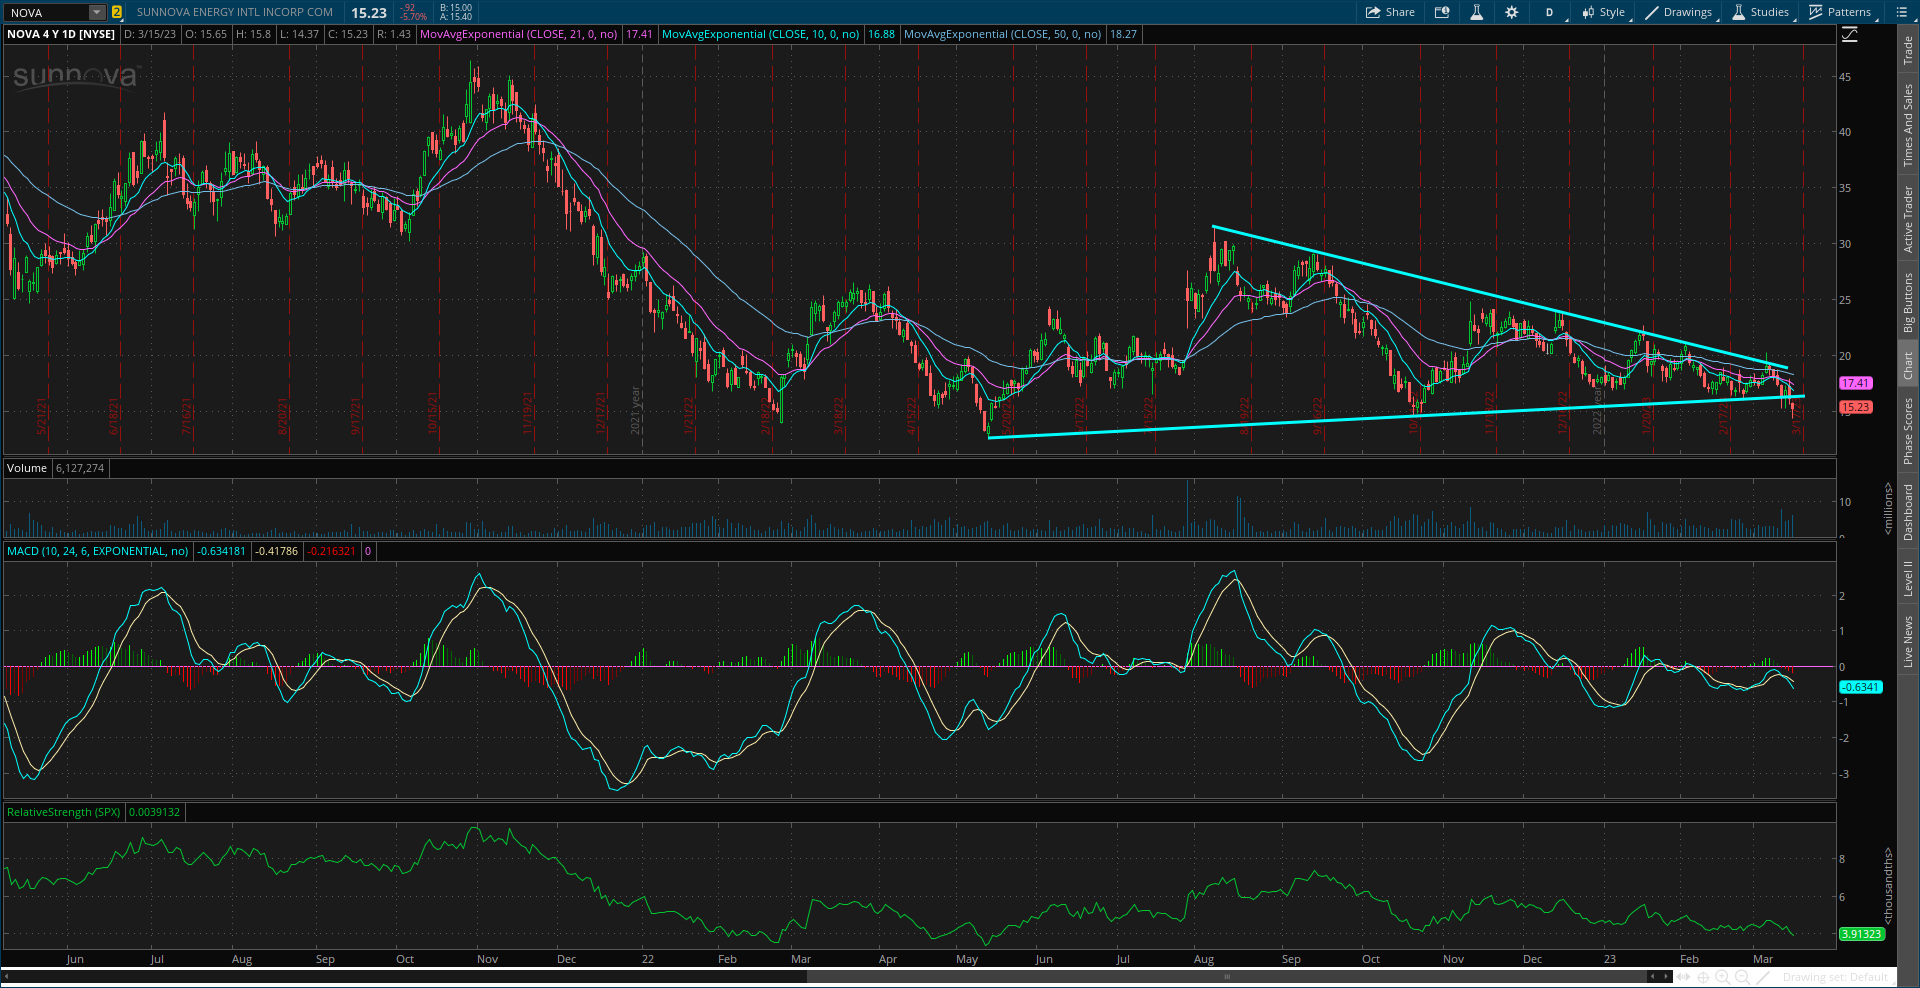Click scroll right arrow on time scrollbar
Image resolution: width=1920 pixels, height=988 pixels.
coord(1666,976)
